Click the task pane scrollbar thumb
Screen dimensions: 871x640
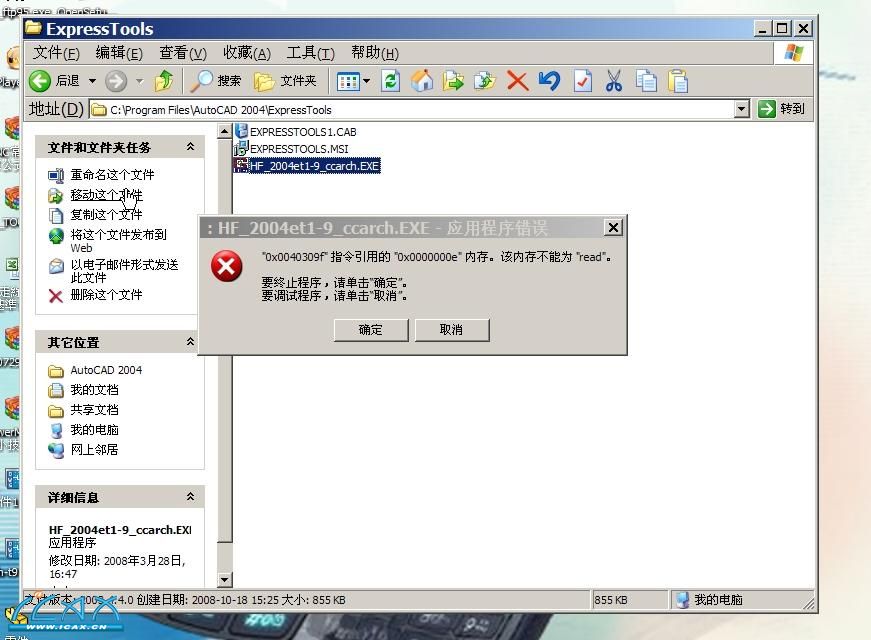224,449
